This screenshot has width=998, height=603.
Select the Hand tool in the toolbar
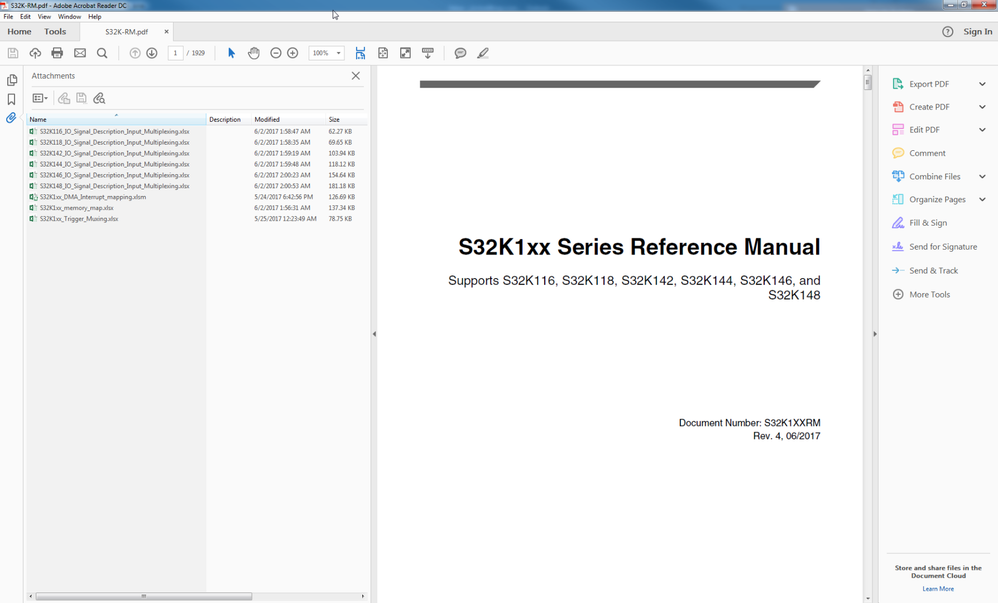[x=254, y=53]
